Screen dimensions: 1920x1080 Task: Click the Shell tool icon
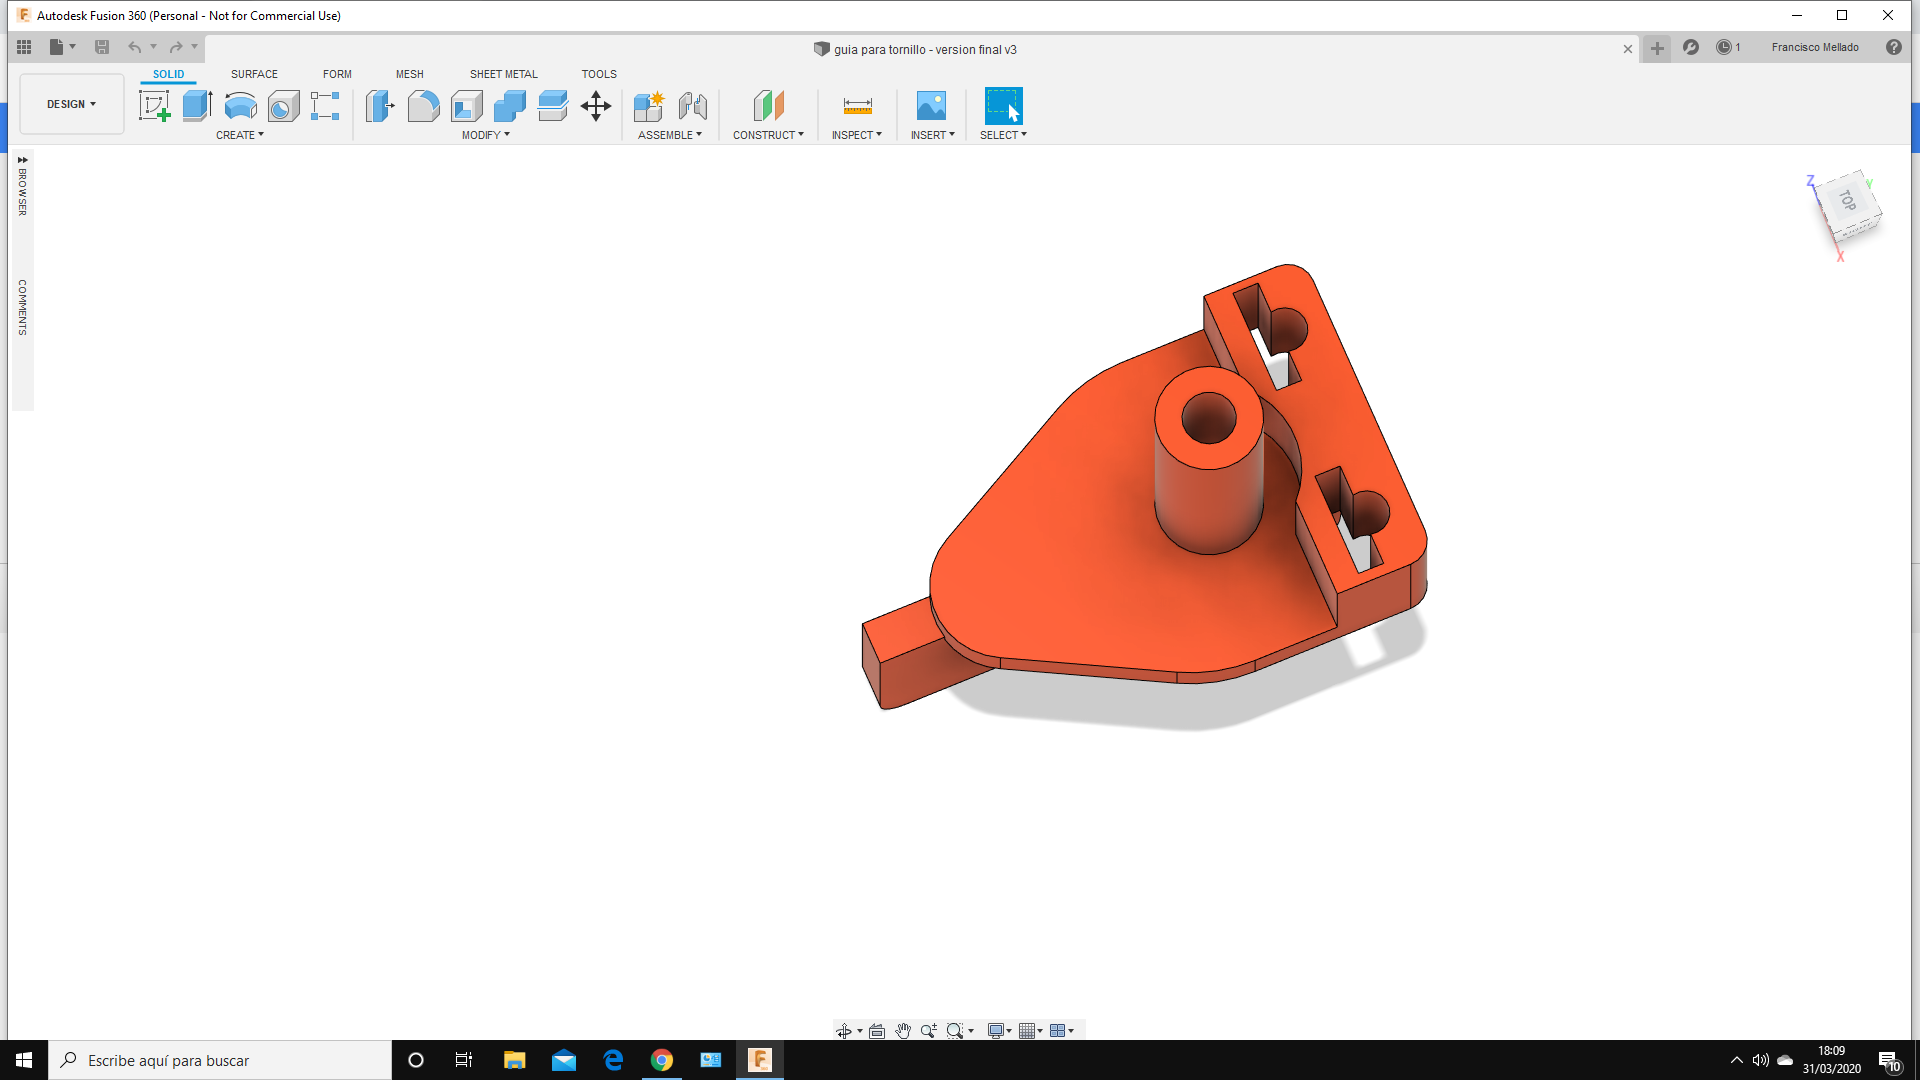466,106
